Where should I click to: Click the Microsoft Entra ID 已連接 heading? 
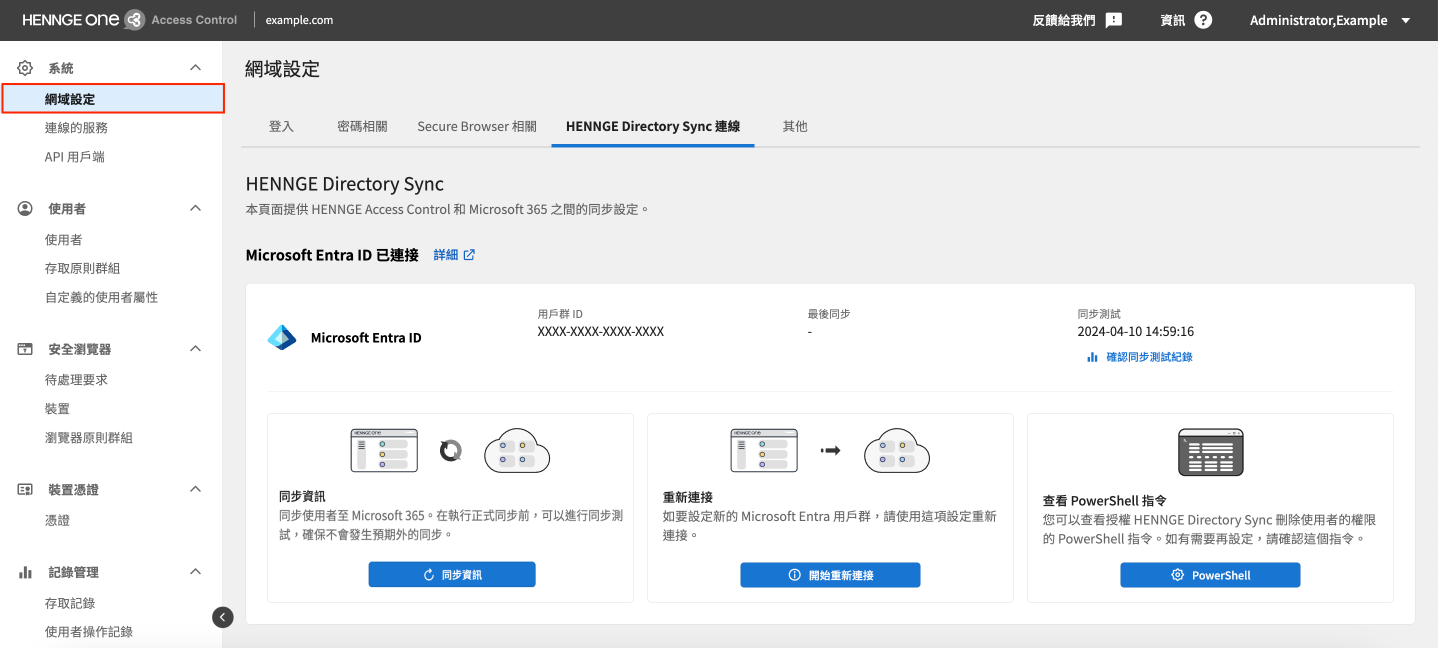coord(332,255)
